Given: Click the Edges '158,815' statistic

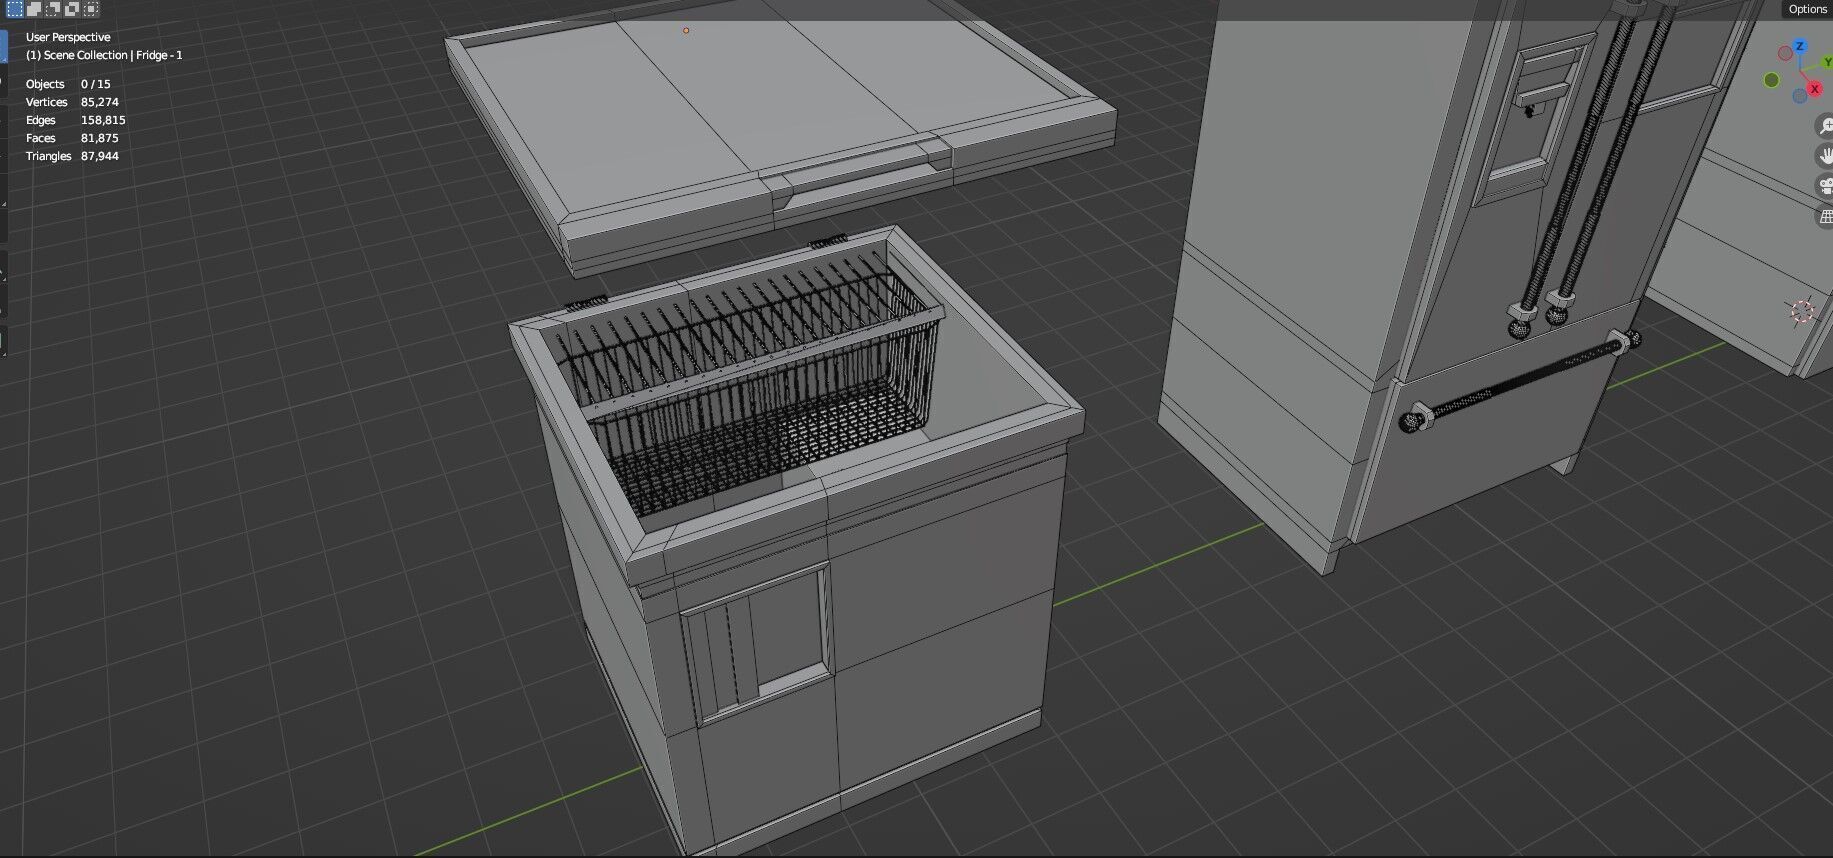Looking at the screenshot, I should [x=103, y=120].
